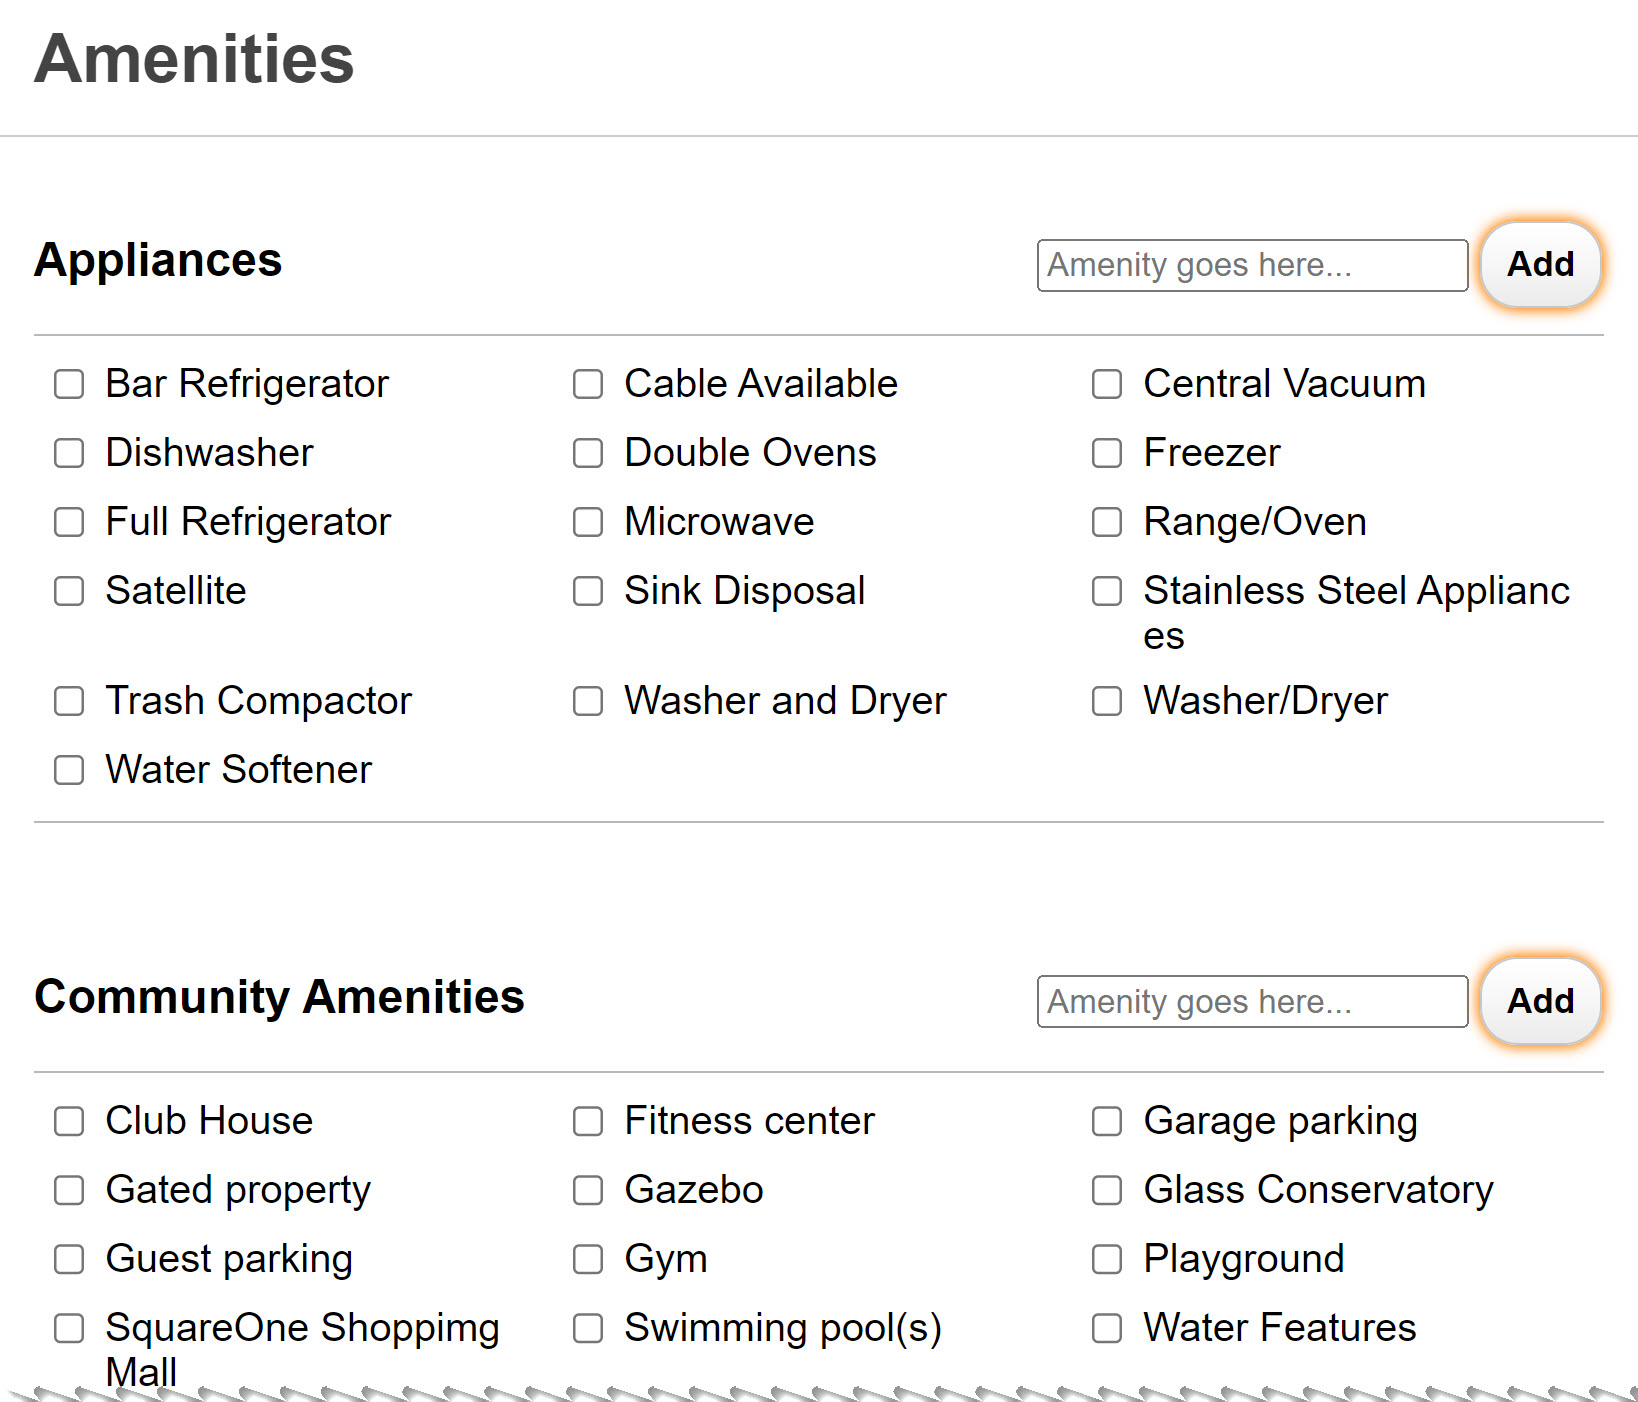Image resolution: width=1638 pixels, height=1402 pixels.
Task: Click the Community Amenities input field
Action: point(1252,1002)
